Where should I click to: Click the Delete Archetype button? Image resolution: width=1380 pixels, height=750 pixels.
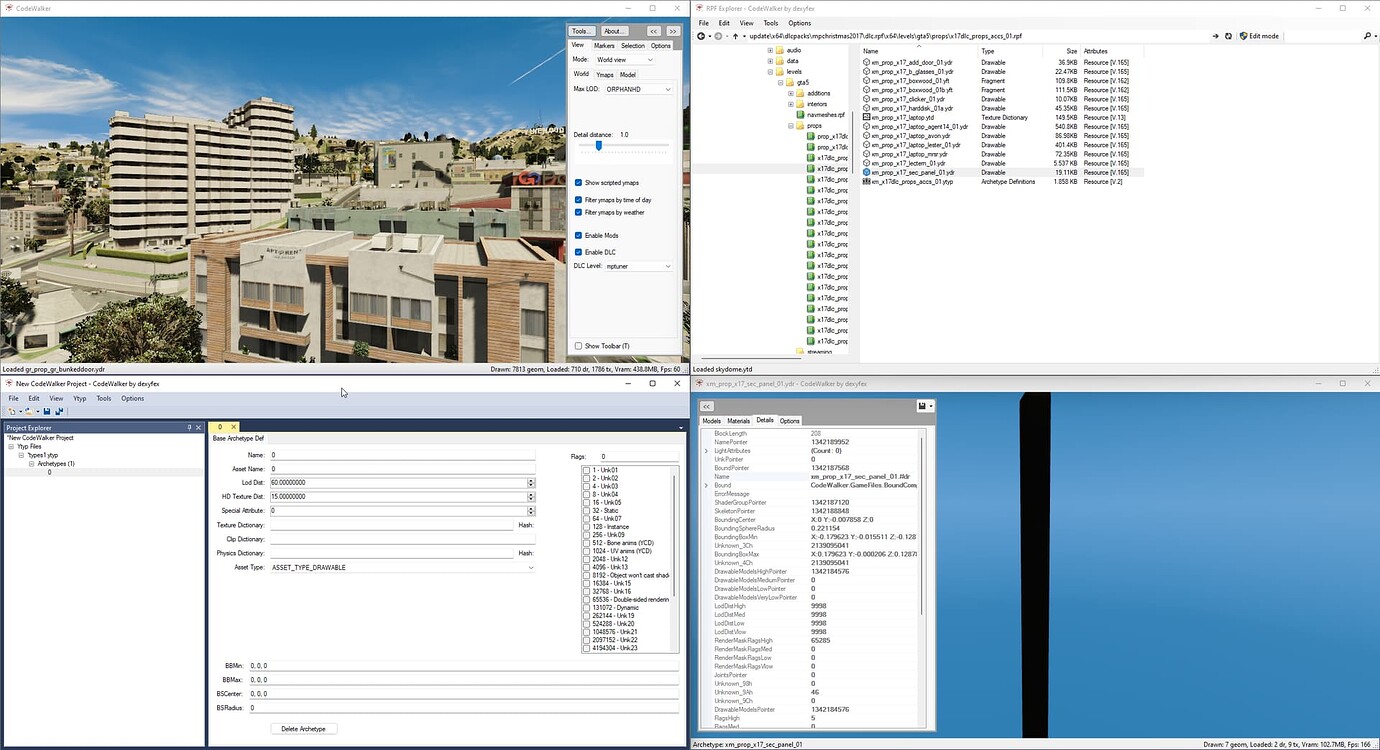tap(303, 728)
